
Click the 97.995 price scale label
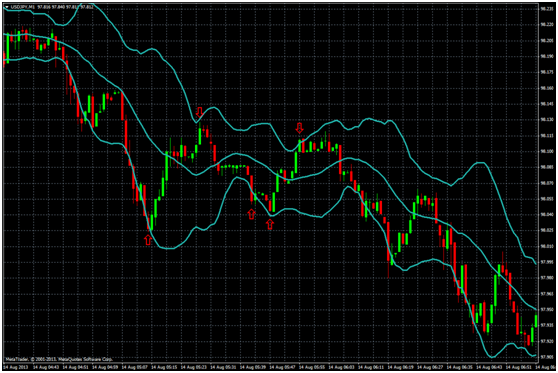[547, 262]
